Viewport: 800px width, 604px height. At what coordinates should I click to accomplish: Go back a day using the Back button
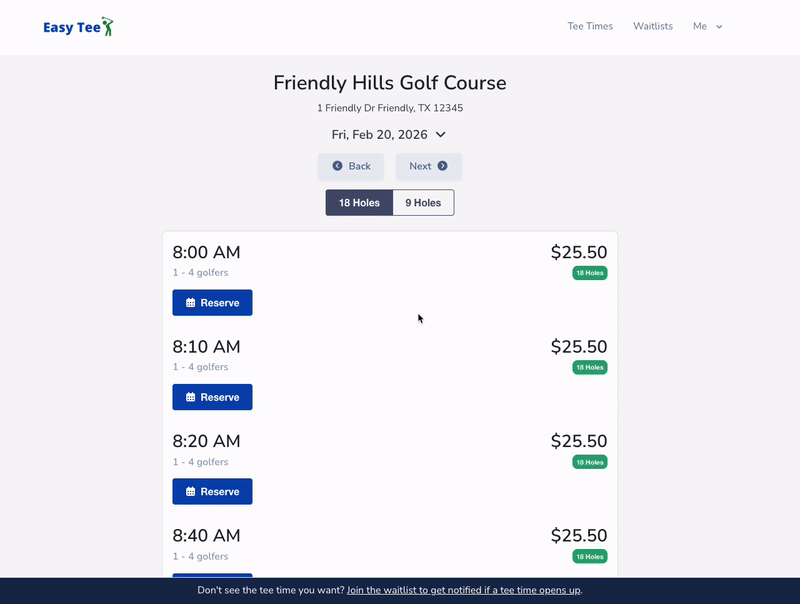(x=351, y=166)
